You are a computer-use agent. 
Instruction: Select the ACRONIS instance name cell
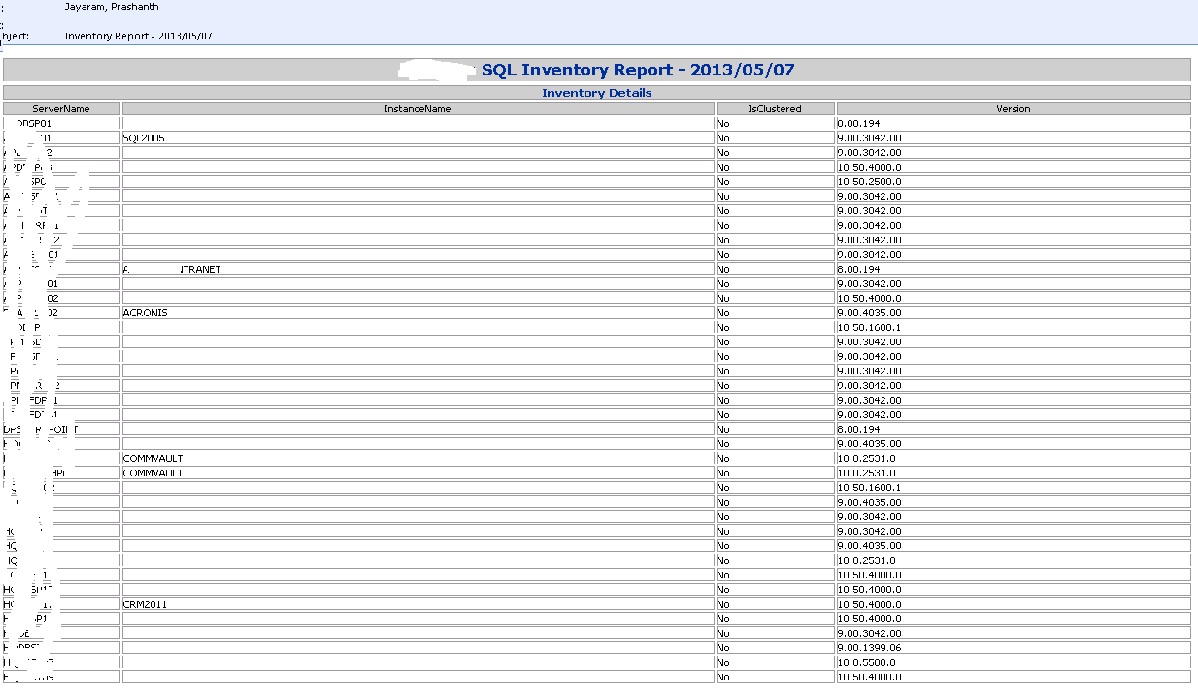145,313
